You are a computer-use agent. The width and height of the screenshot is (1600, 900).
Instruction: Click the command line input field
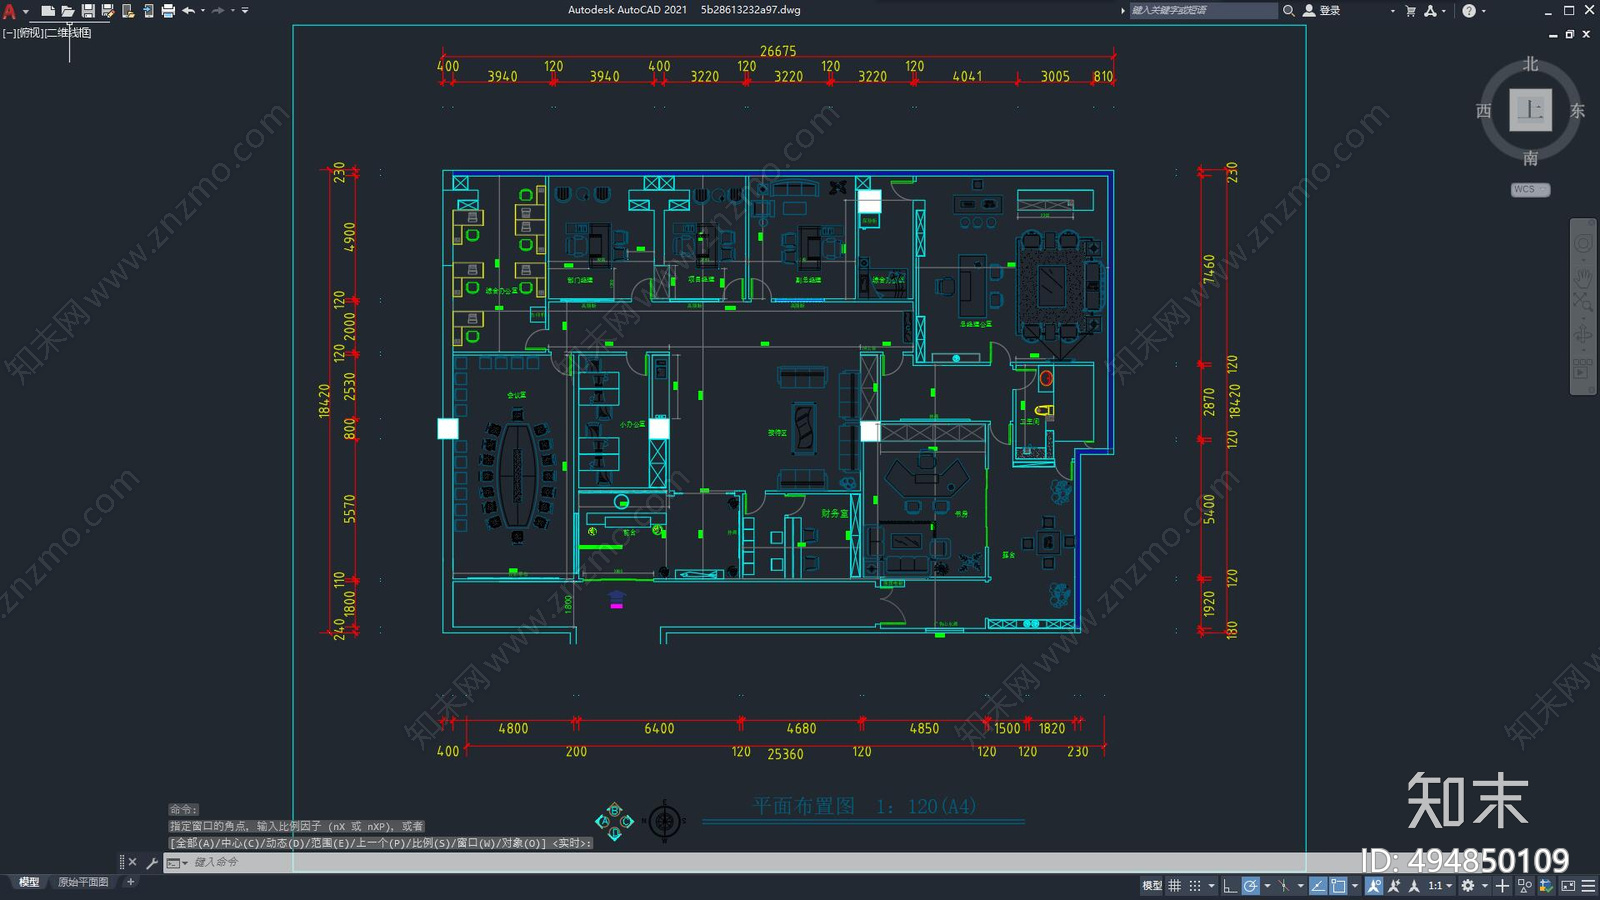pos(600,862)
